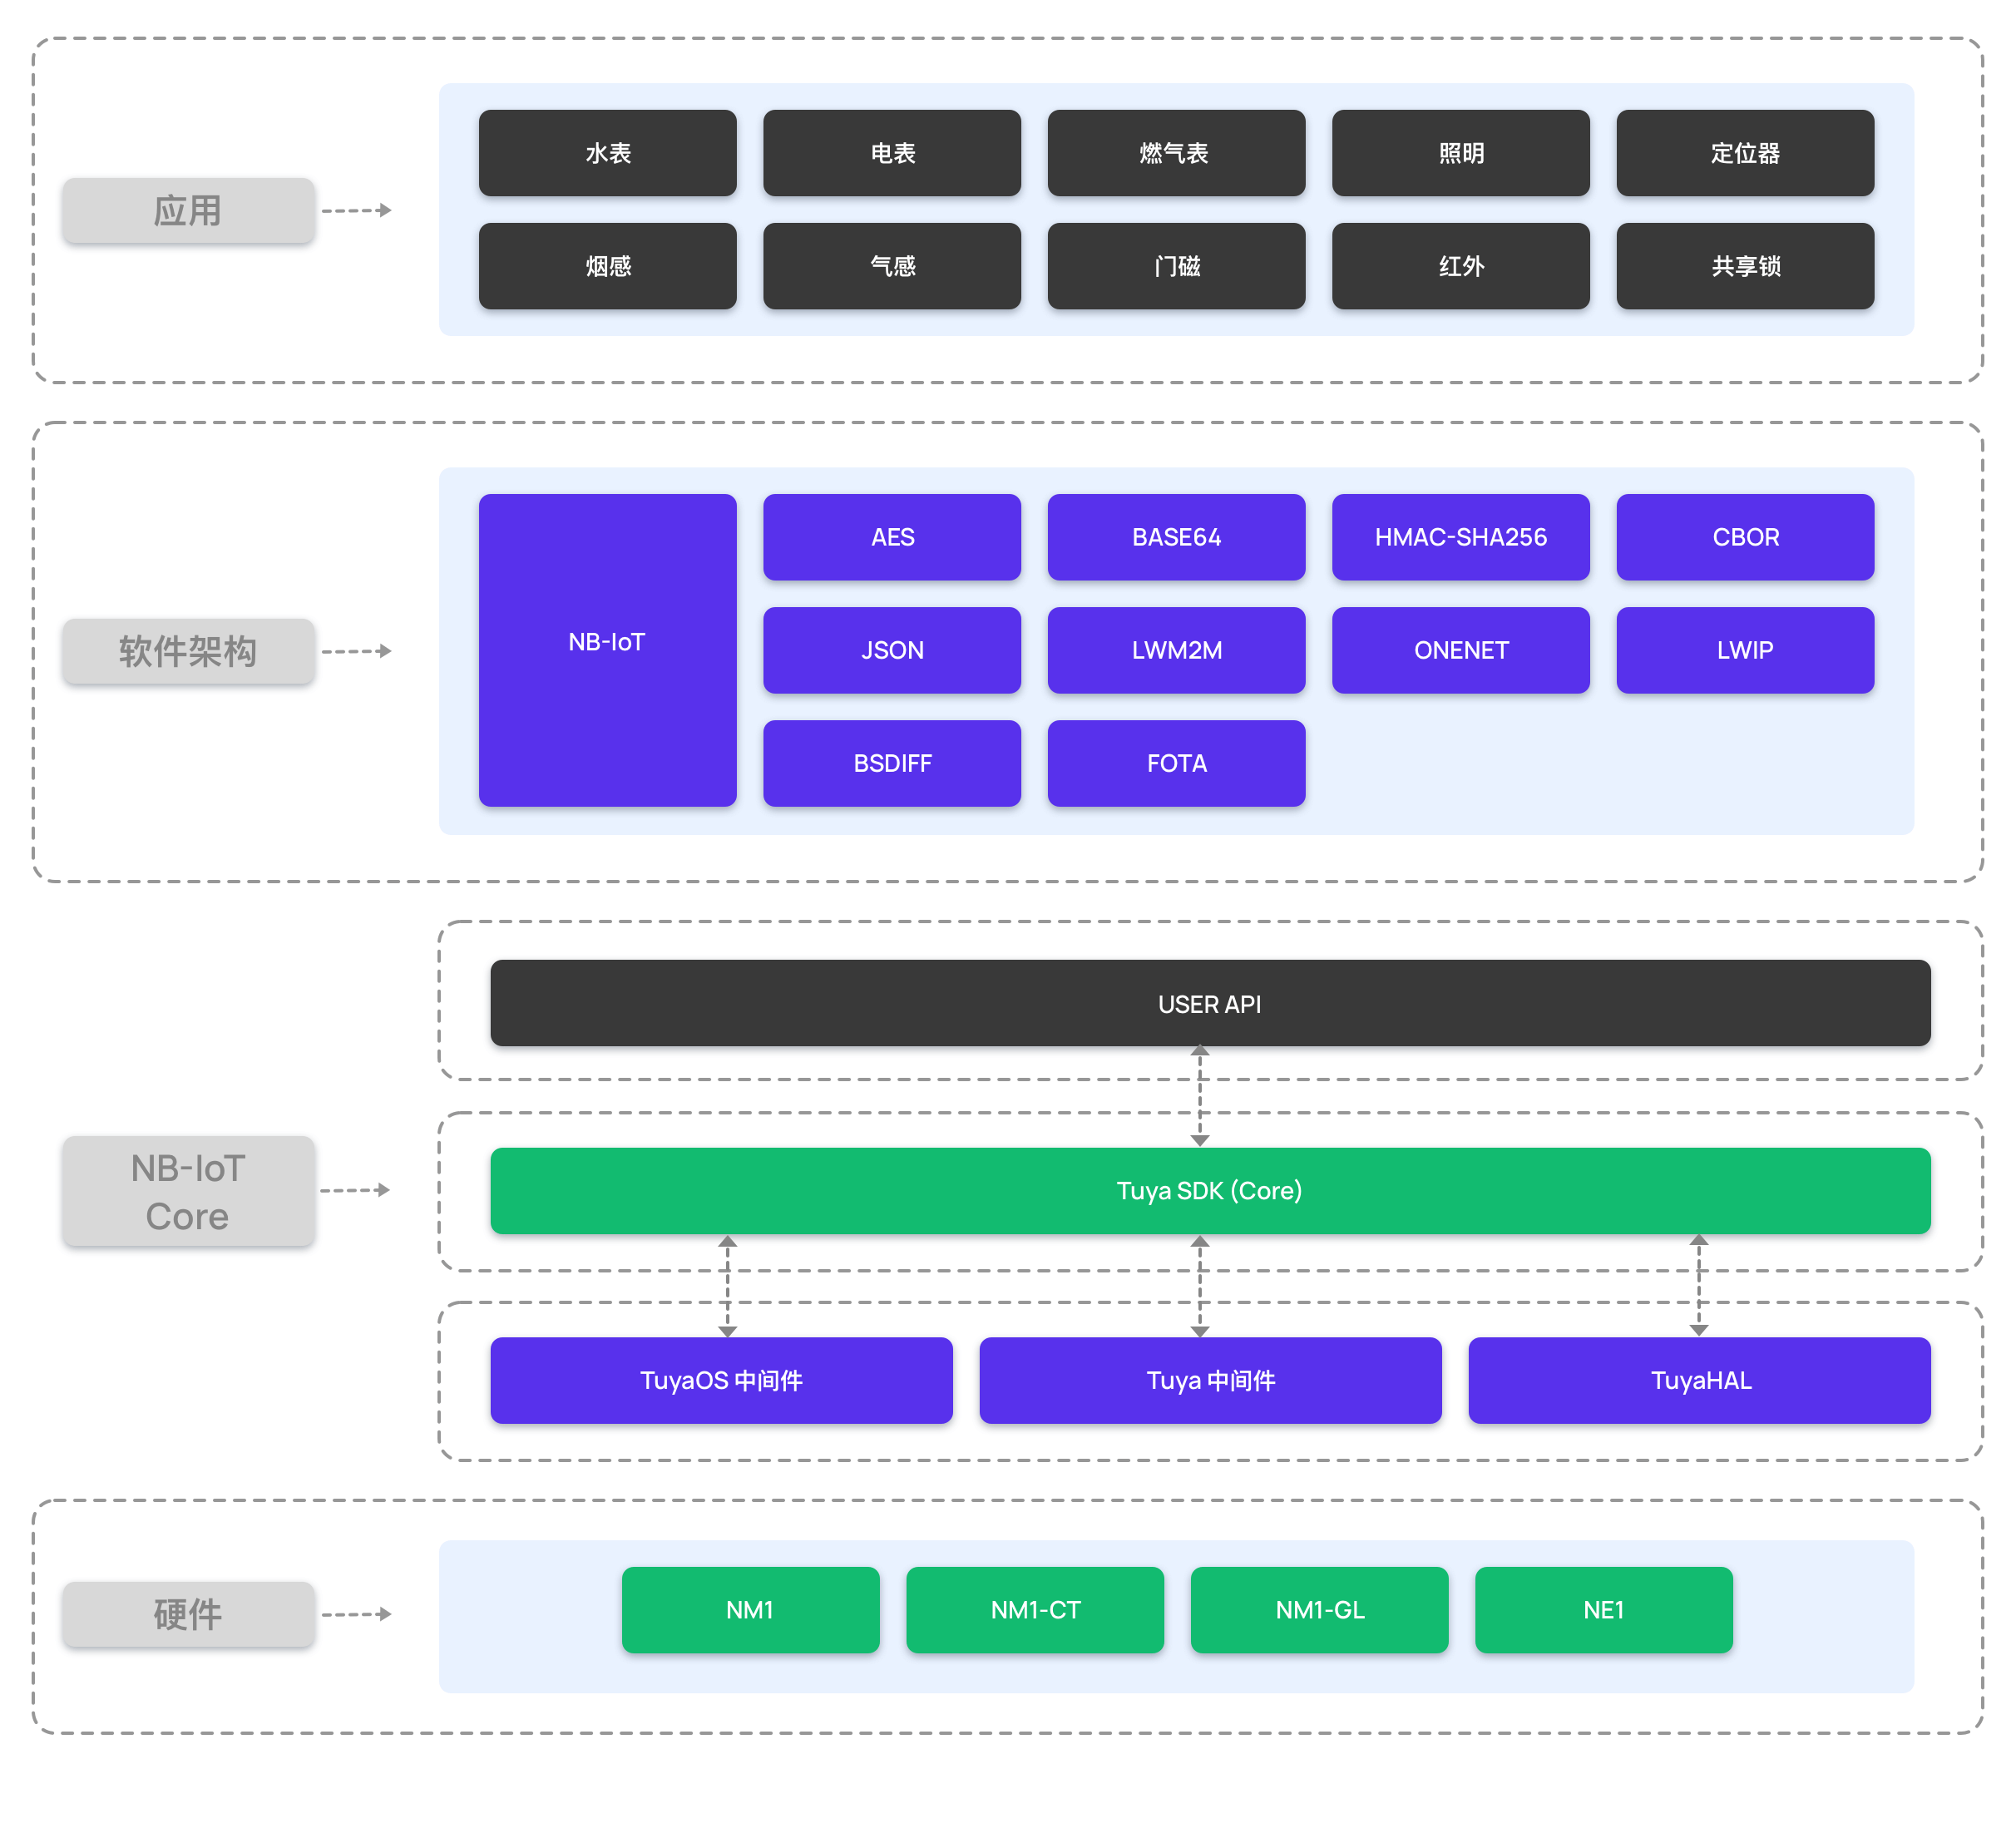Click the 气感 block
2016x1838 pixels.
pyautogui.click(x=892, y=266)
